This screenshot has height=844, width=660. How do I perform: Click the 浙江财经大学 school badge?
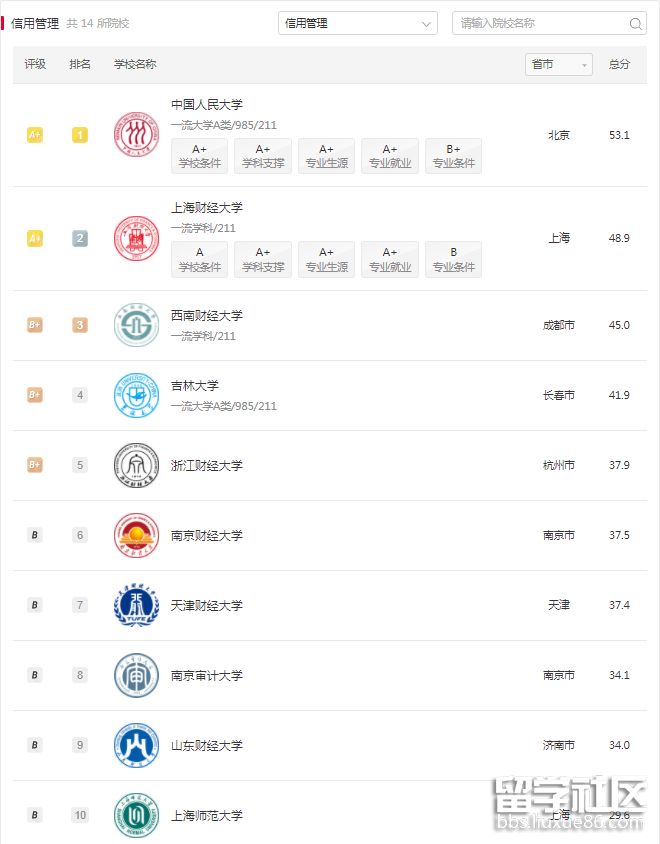pyautogui.click(x=136, y=465)
